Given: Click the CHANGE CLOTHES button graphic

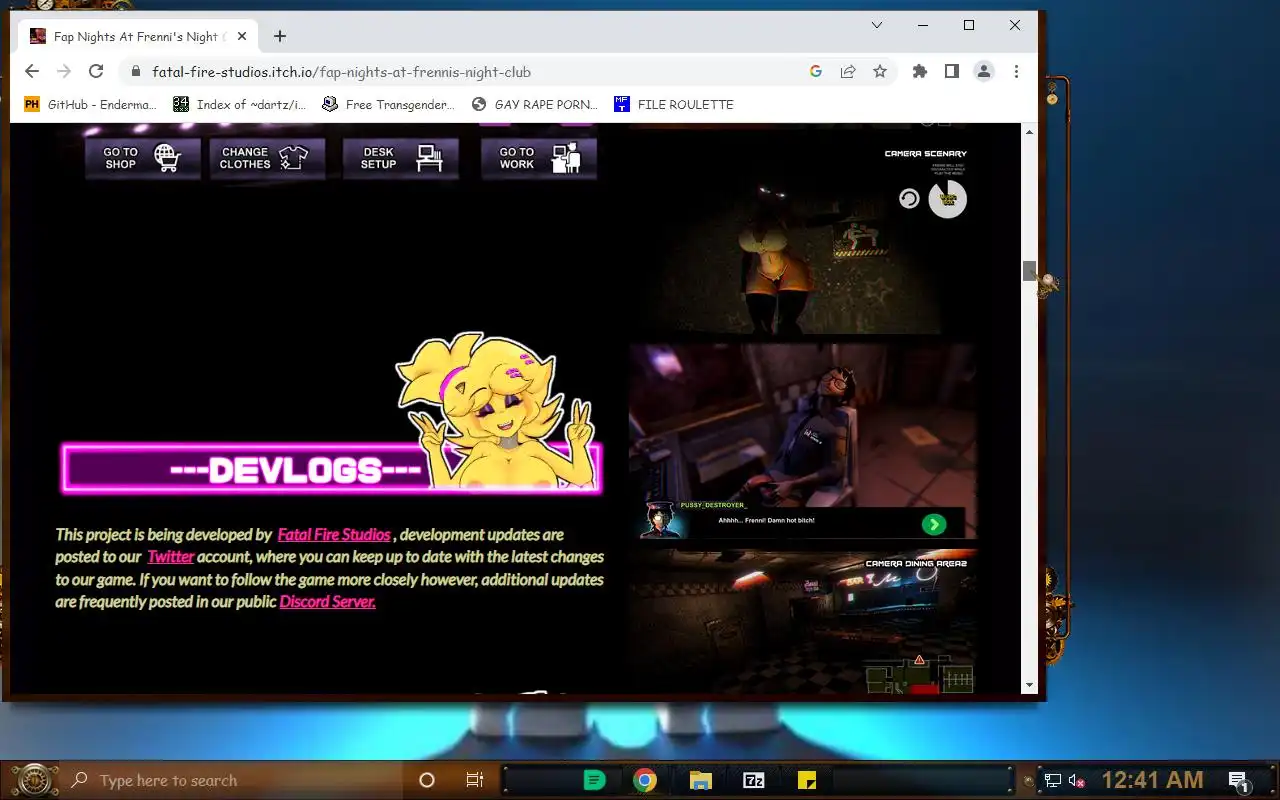Looking at the screenshot, I should point(267,158).
